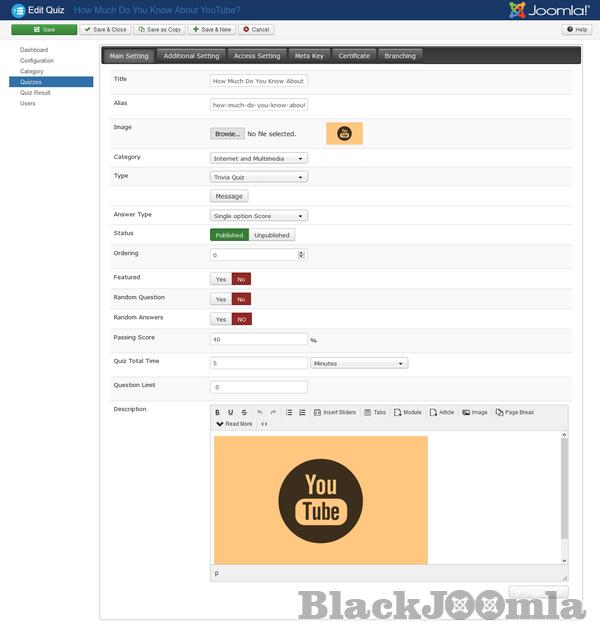Click the Save & Close button

pos(105,30)
